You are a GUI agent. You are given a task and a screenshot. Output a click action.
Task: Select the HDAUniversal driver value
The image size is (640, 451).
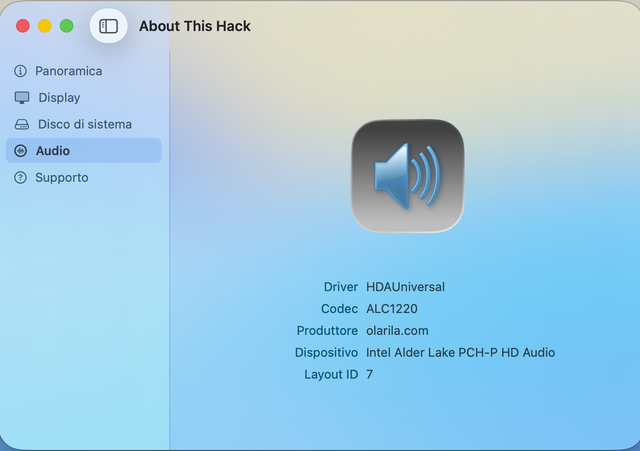(x=405, y=287)
